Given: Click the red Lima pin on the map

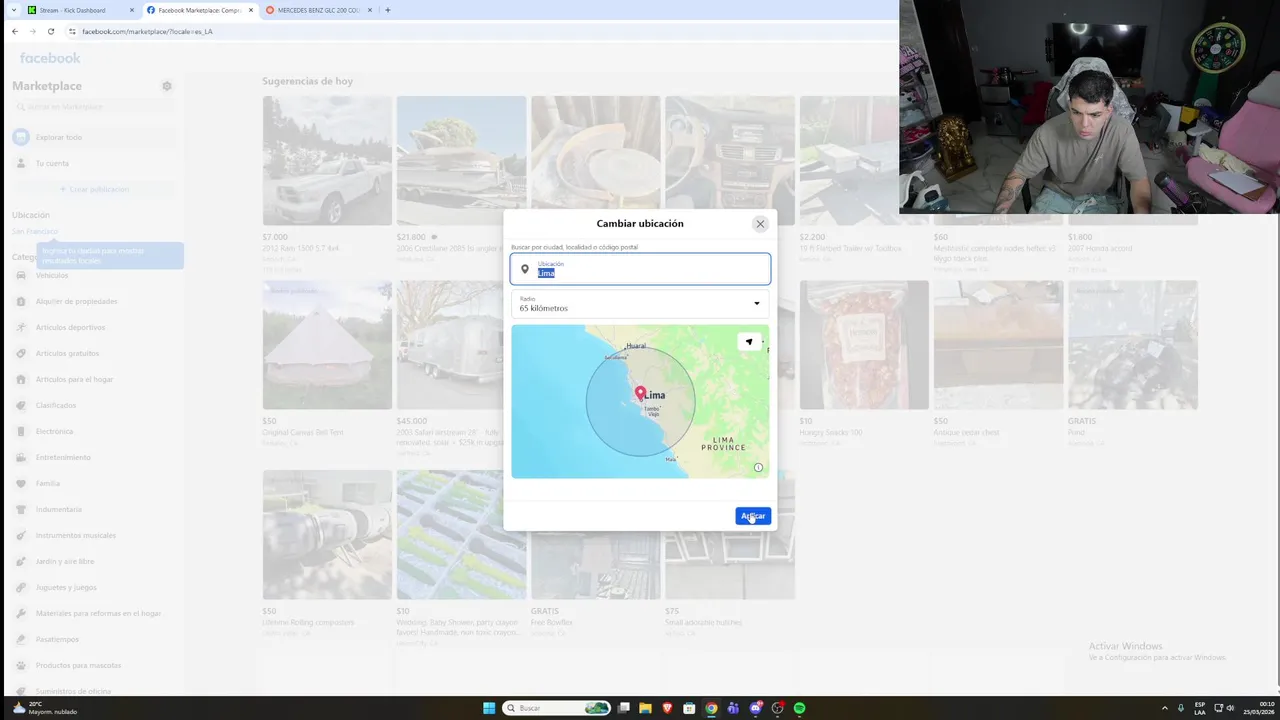Looking at the screenshot, I should coord(640,393).
